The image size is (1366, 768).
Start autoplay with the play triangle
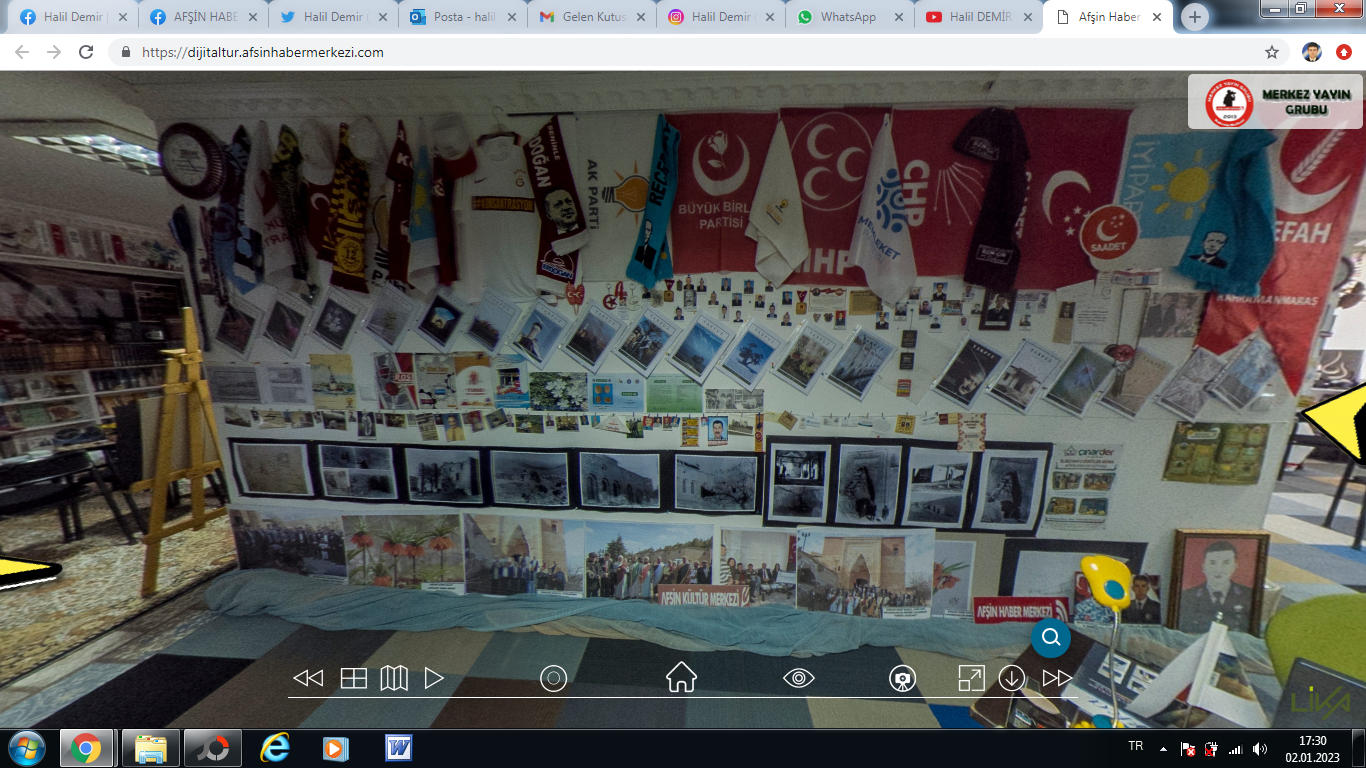(433, 678)
